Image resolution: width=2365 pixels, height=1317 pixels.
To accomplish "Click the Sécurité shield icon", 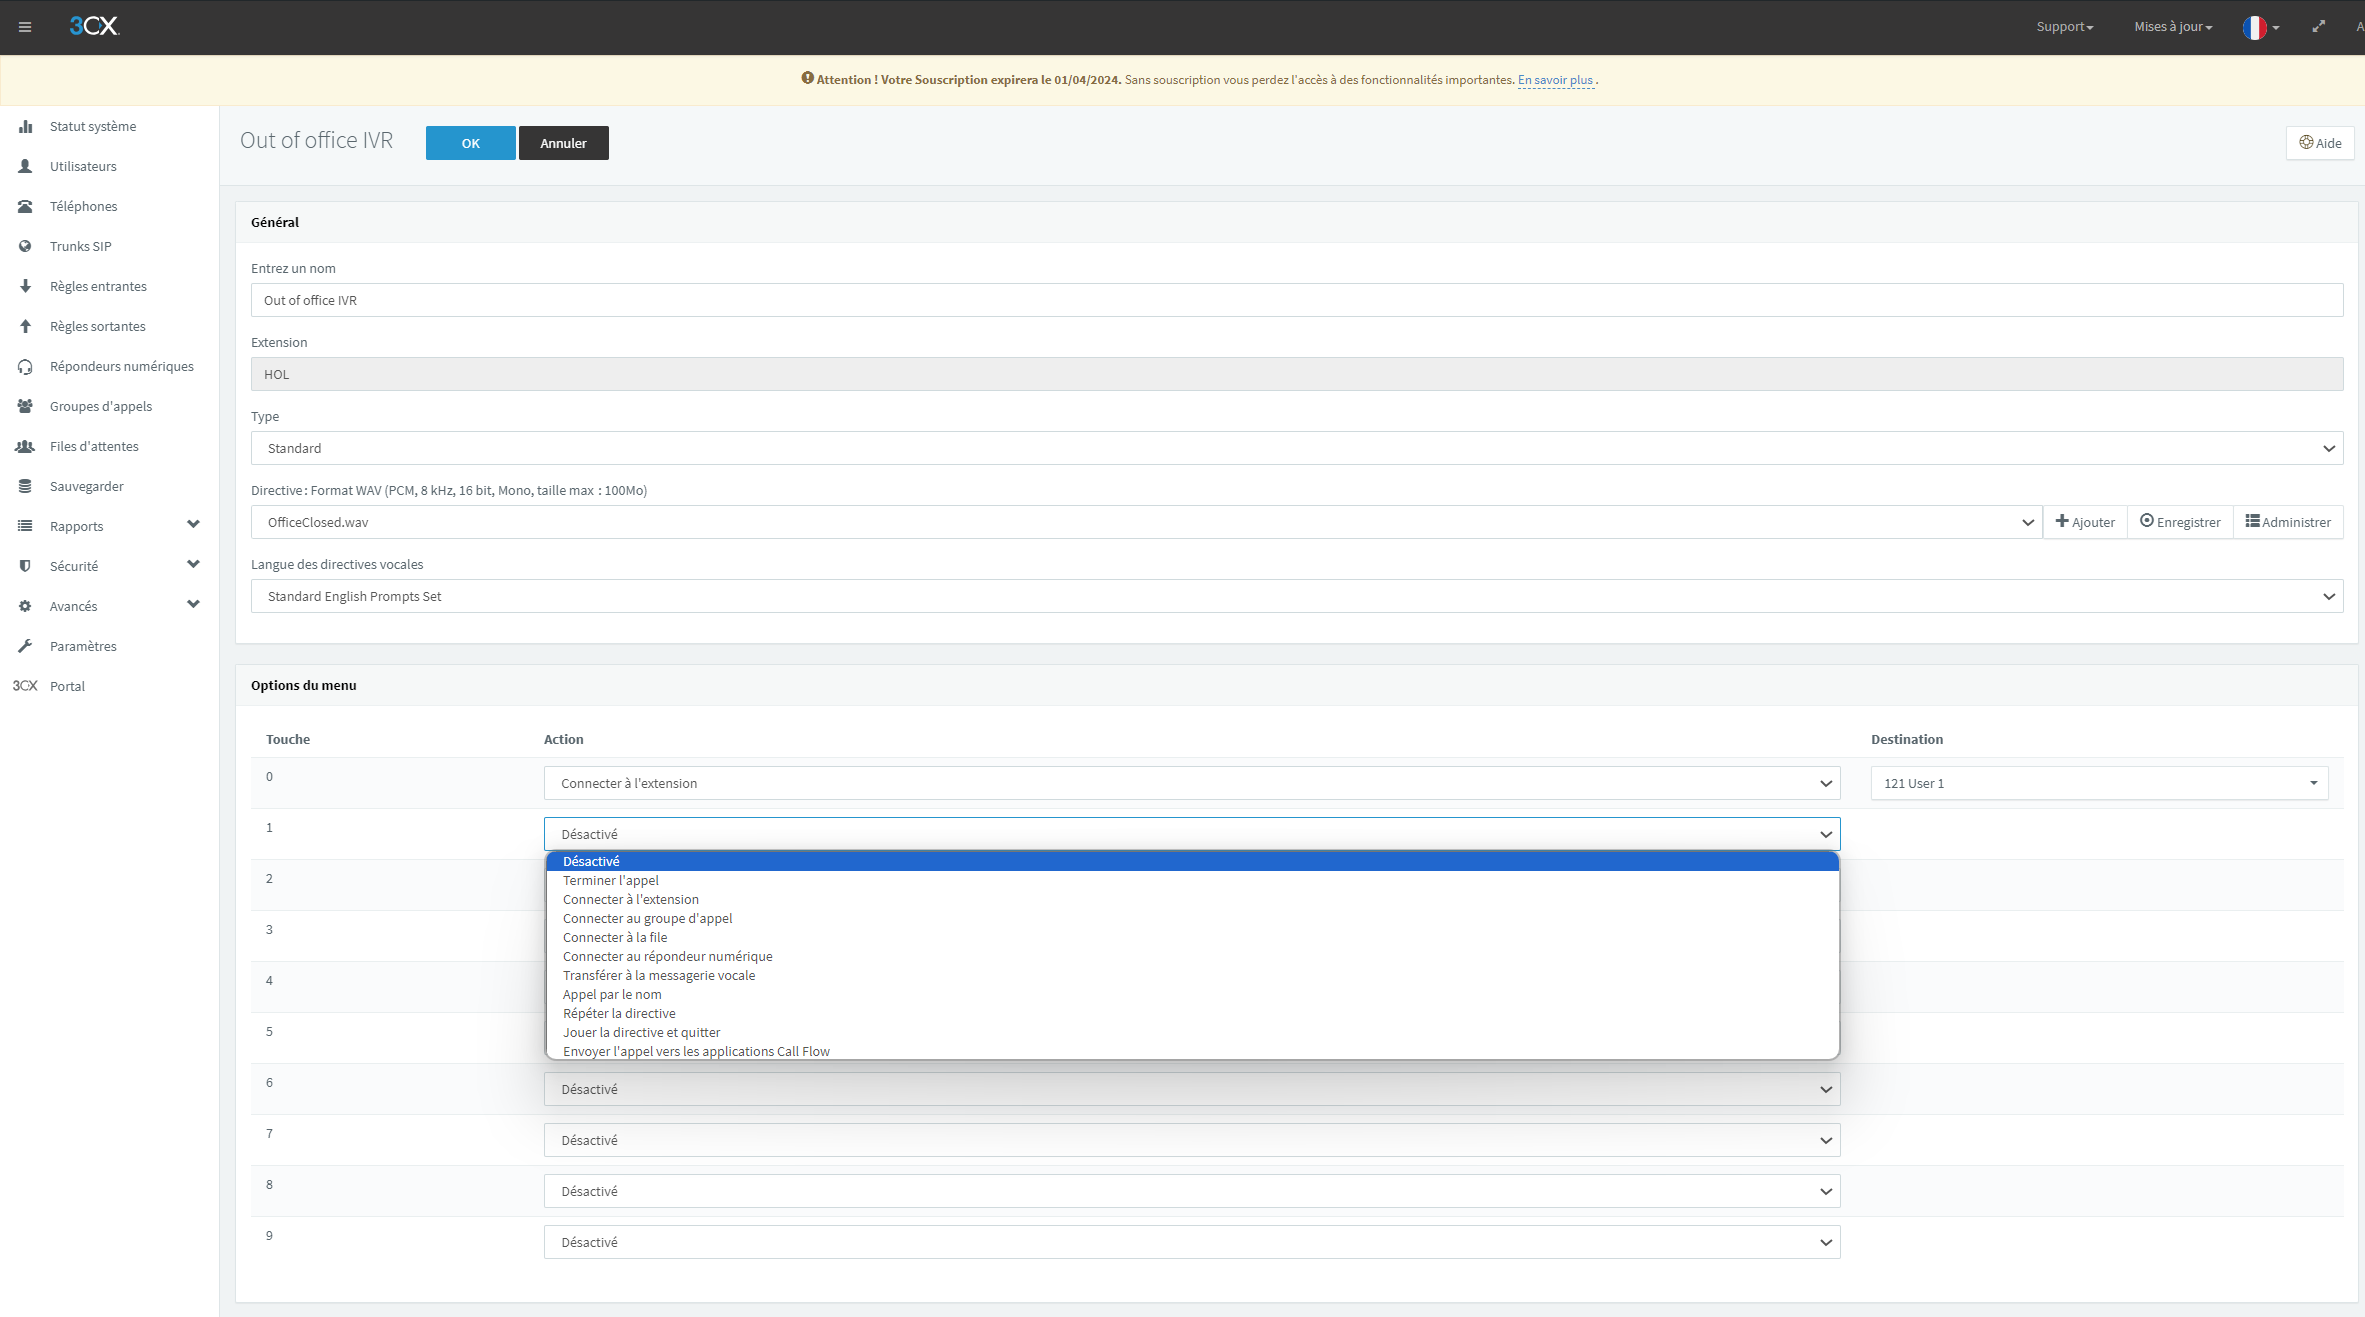I will coord(25,566).
